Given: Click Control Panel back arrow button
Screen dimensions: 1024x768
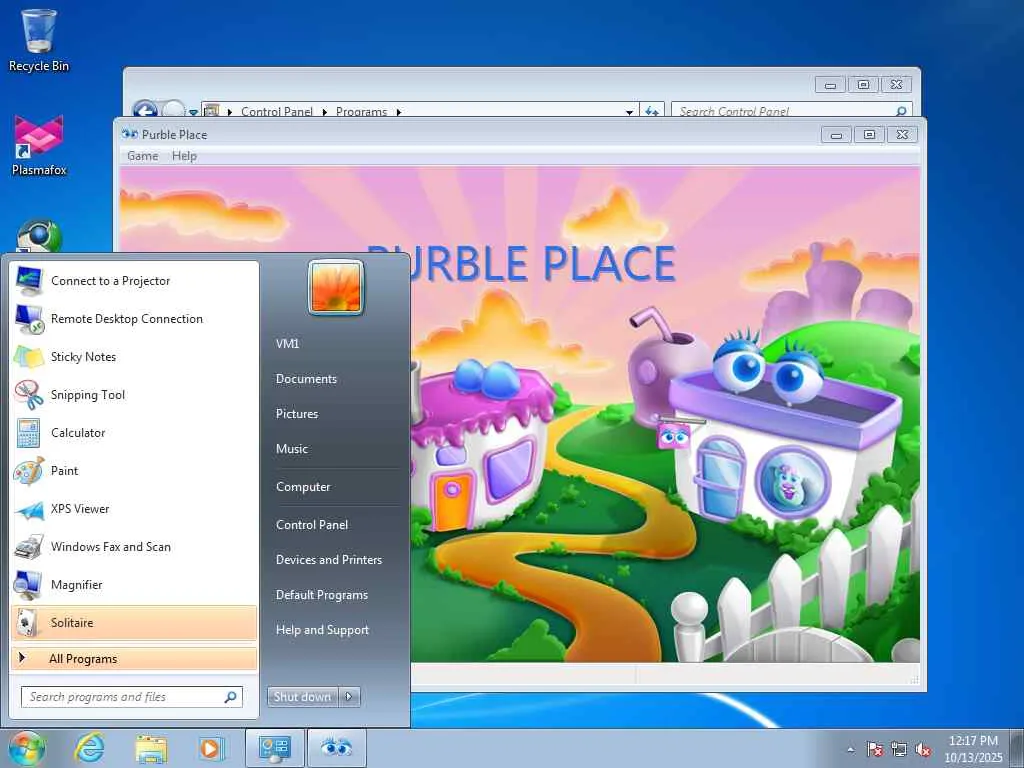Looking at the screenshot, I should pos(144,109).
